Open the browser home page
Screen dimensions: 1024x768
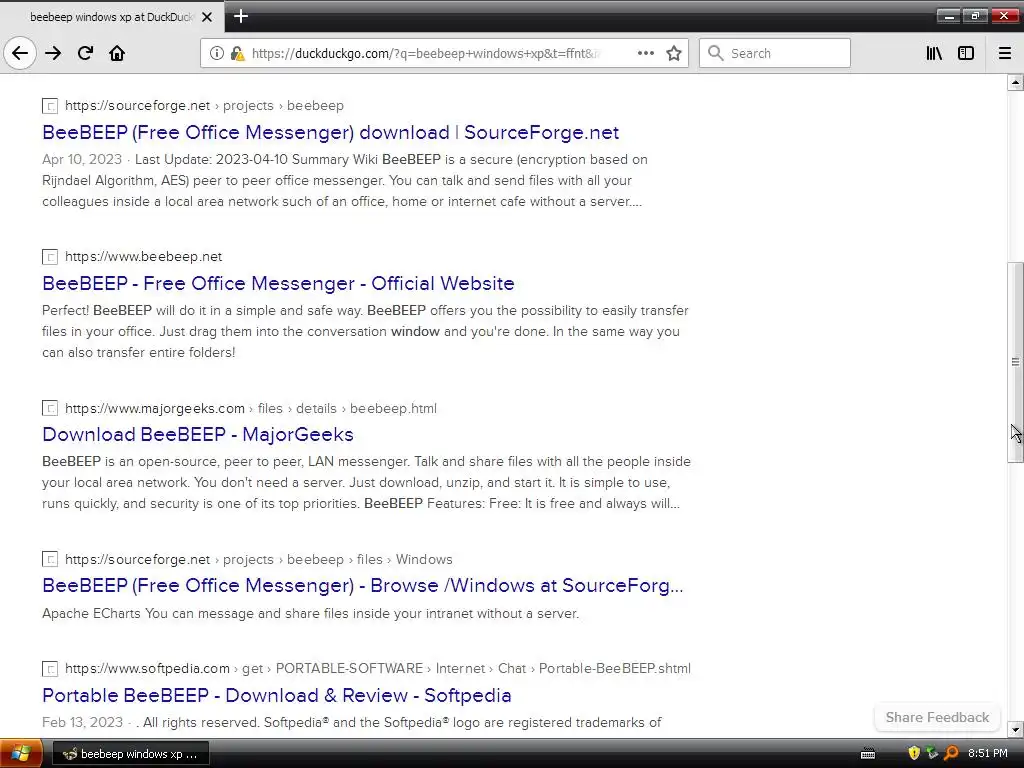(x=117, y=53)
